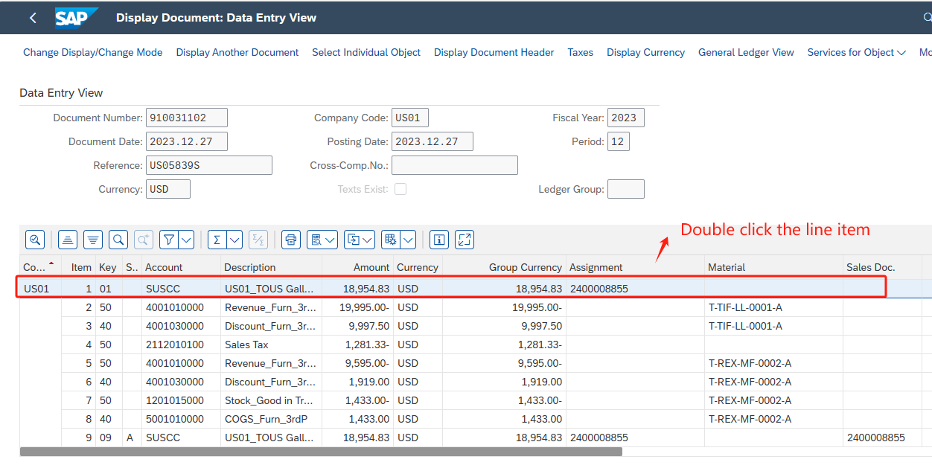Toggle the Texts Exist checkbox

coord(400,189)
